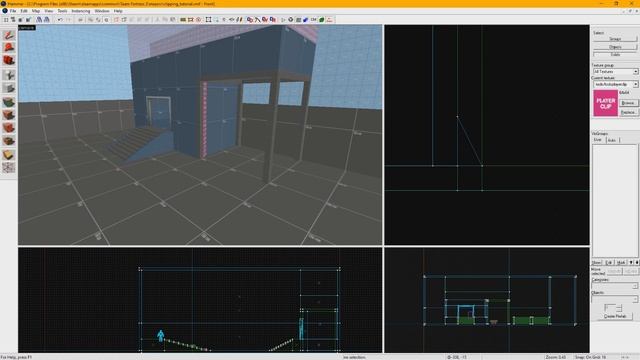This screenshot has width=640, height=360.
Task: Toggle Radius Culling in the toolbar
Action: click(199, 20)
